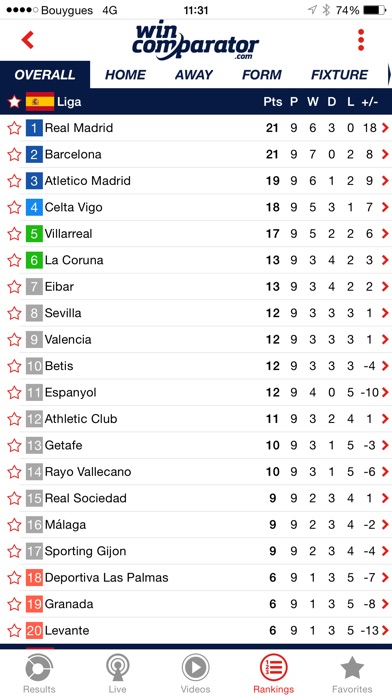Toggle favorite star for Villarreal
Viewport: 392px width, 696px height.
tap(14, 234)
